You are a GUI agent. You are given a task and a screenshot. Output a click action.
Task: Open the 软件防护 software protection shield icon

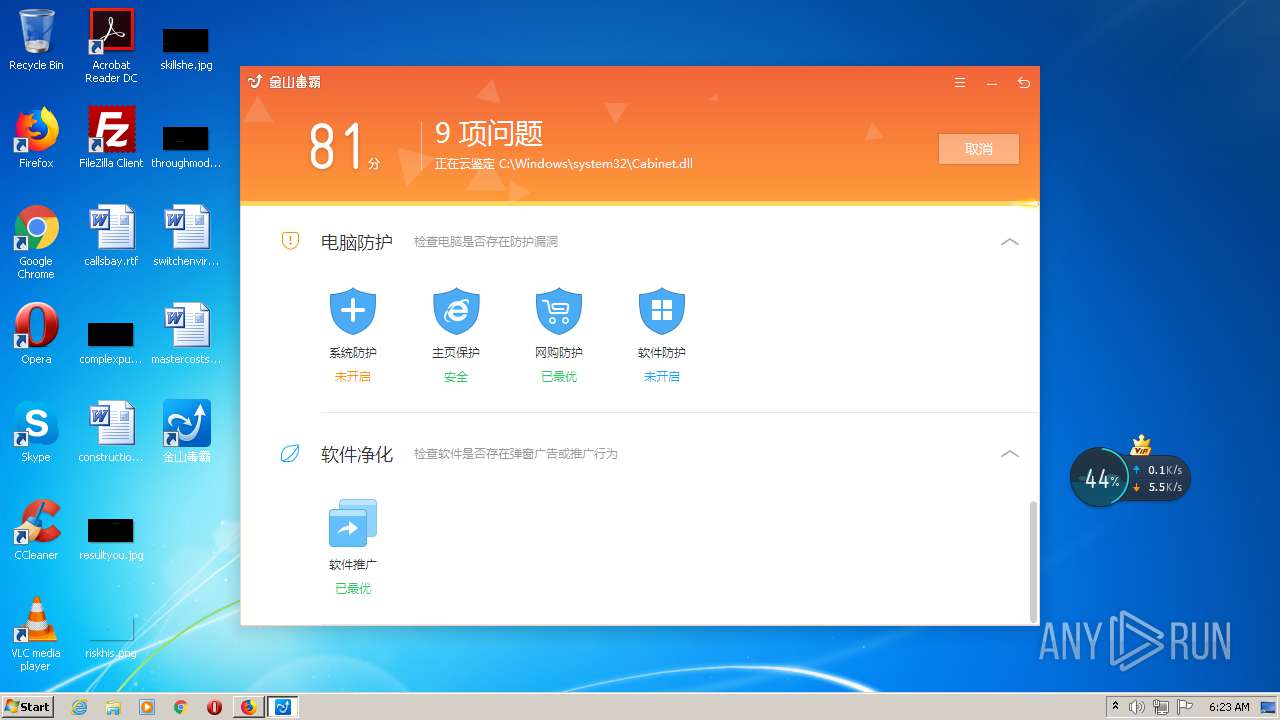click(x=662, y=311)
